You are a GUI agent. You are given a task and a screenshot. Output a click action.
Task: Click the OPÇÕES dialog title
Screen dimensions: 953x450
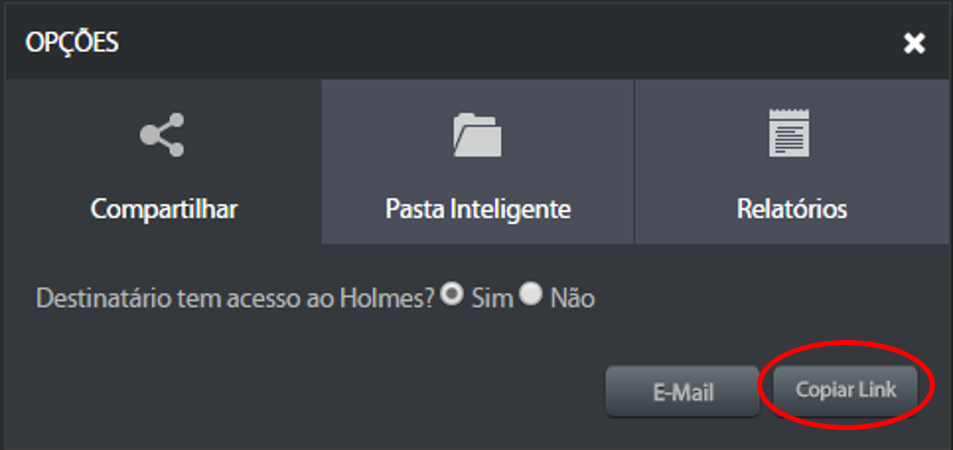point(72,43)
